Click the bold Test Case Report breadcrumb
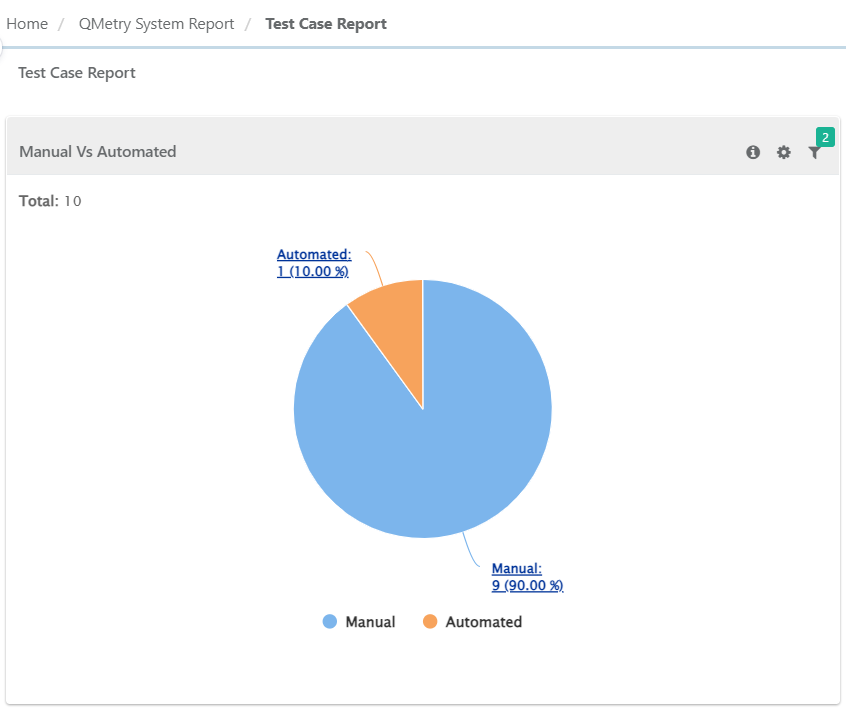 pos(326,24)
